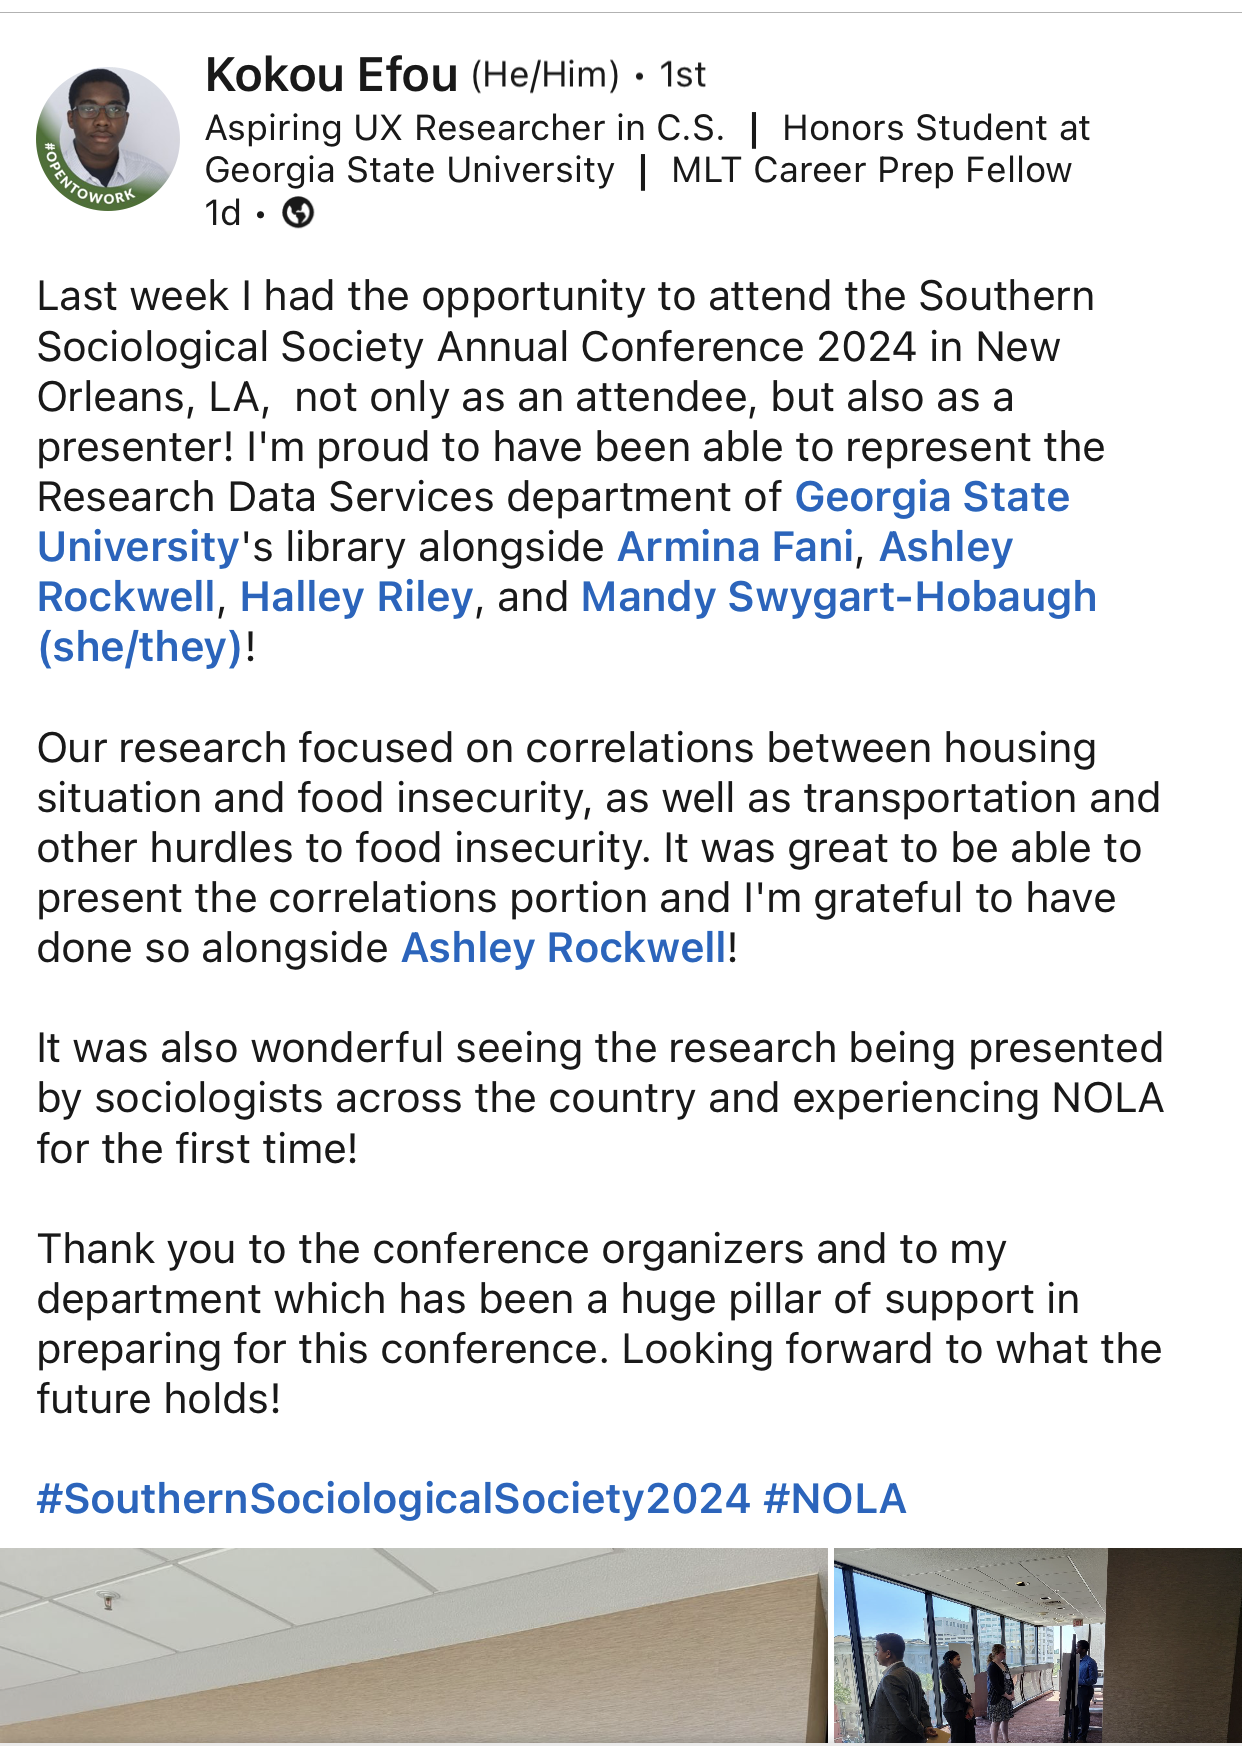Click the Aspiring UX Researcher headline
Image resolution: width=1242 pixels, height=1754 pixels.
[464, 128]
